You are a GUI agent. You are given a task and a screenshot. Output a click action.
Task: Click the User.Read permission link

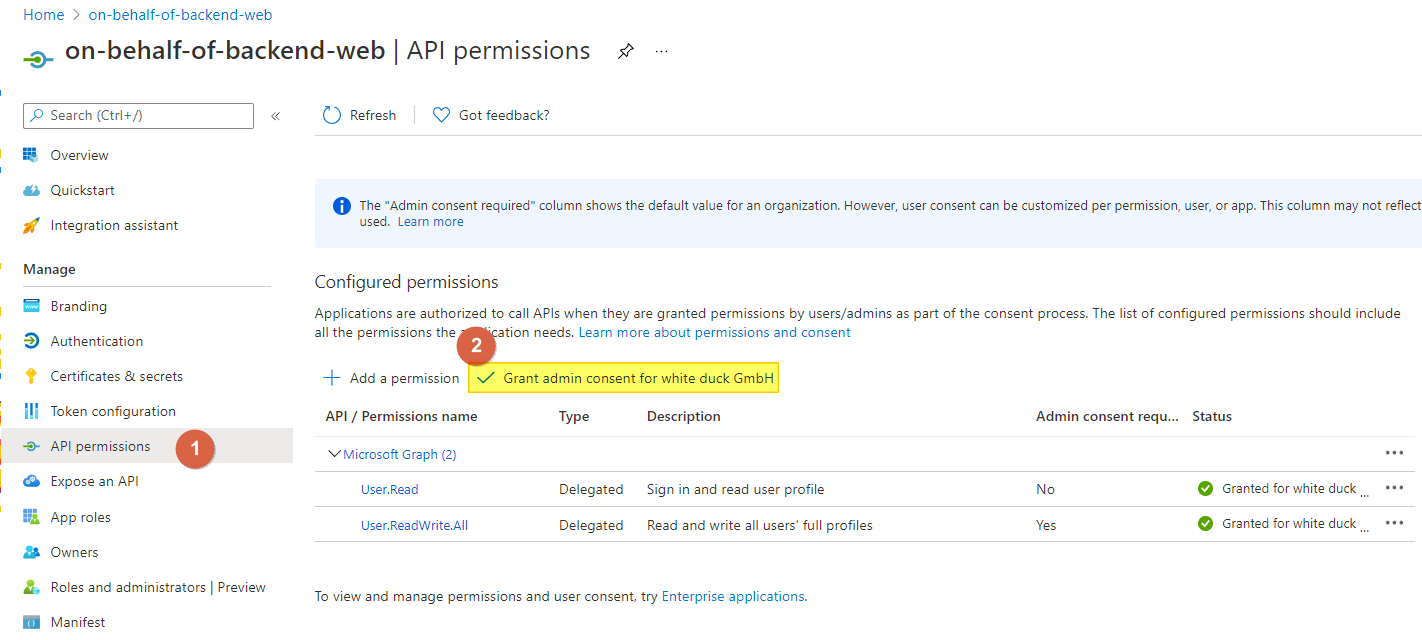pyautogui.click(x=390, y=489)
